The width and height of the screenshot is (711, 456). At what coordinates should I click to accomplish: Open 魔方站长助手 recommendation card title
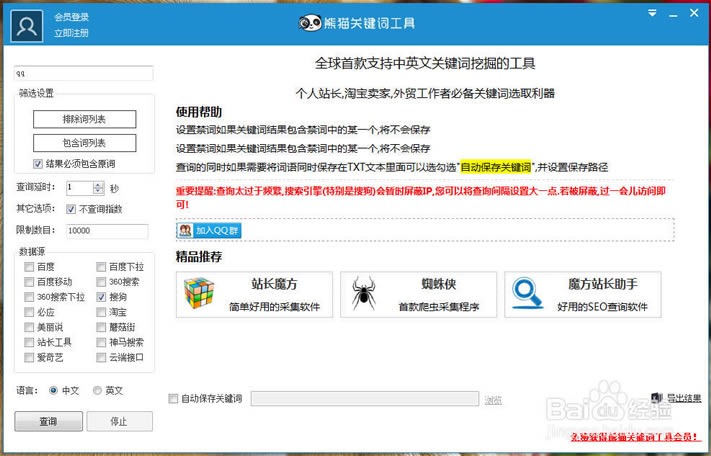click(x=603, y=284)
